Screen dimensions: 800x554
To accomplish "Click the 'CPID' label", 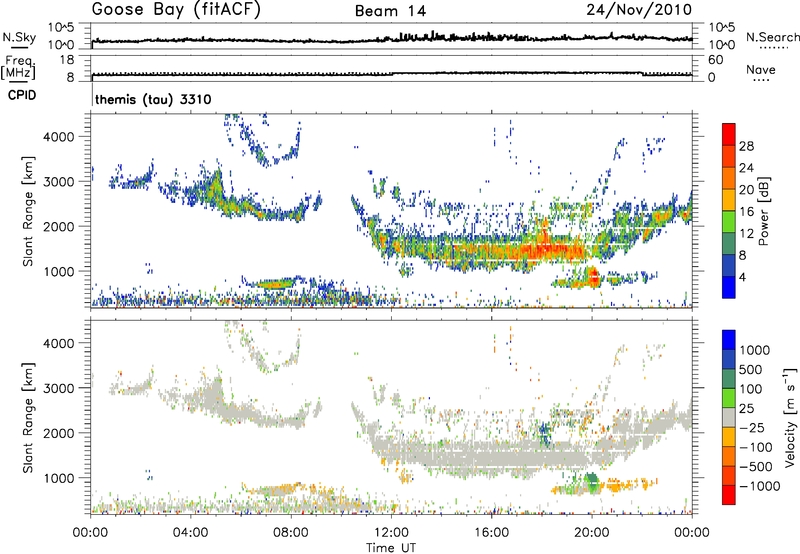I will click(x=22, y=95).
